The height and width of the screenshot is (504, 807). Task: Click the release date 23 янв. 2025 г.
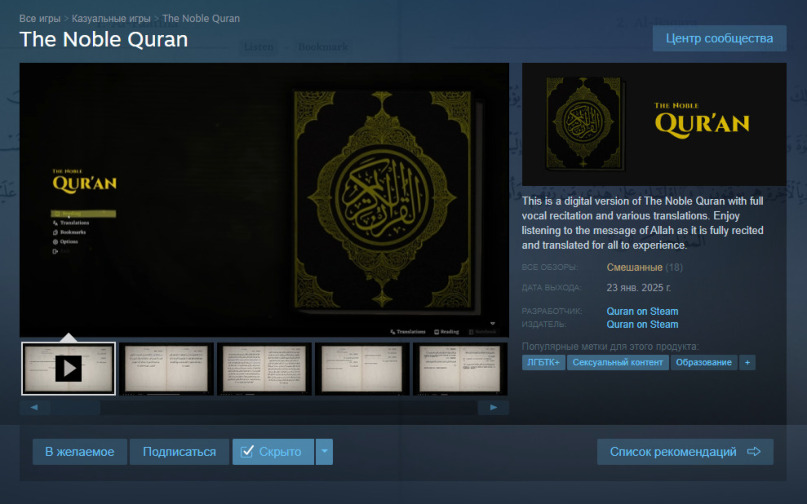pyautogui.click(x=638, y=288)
